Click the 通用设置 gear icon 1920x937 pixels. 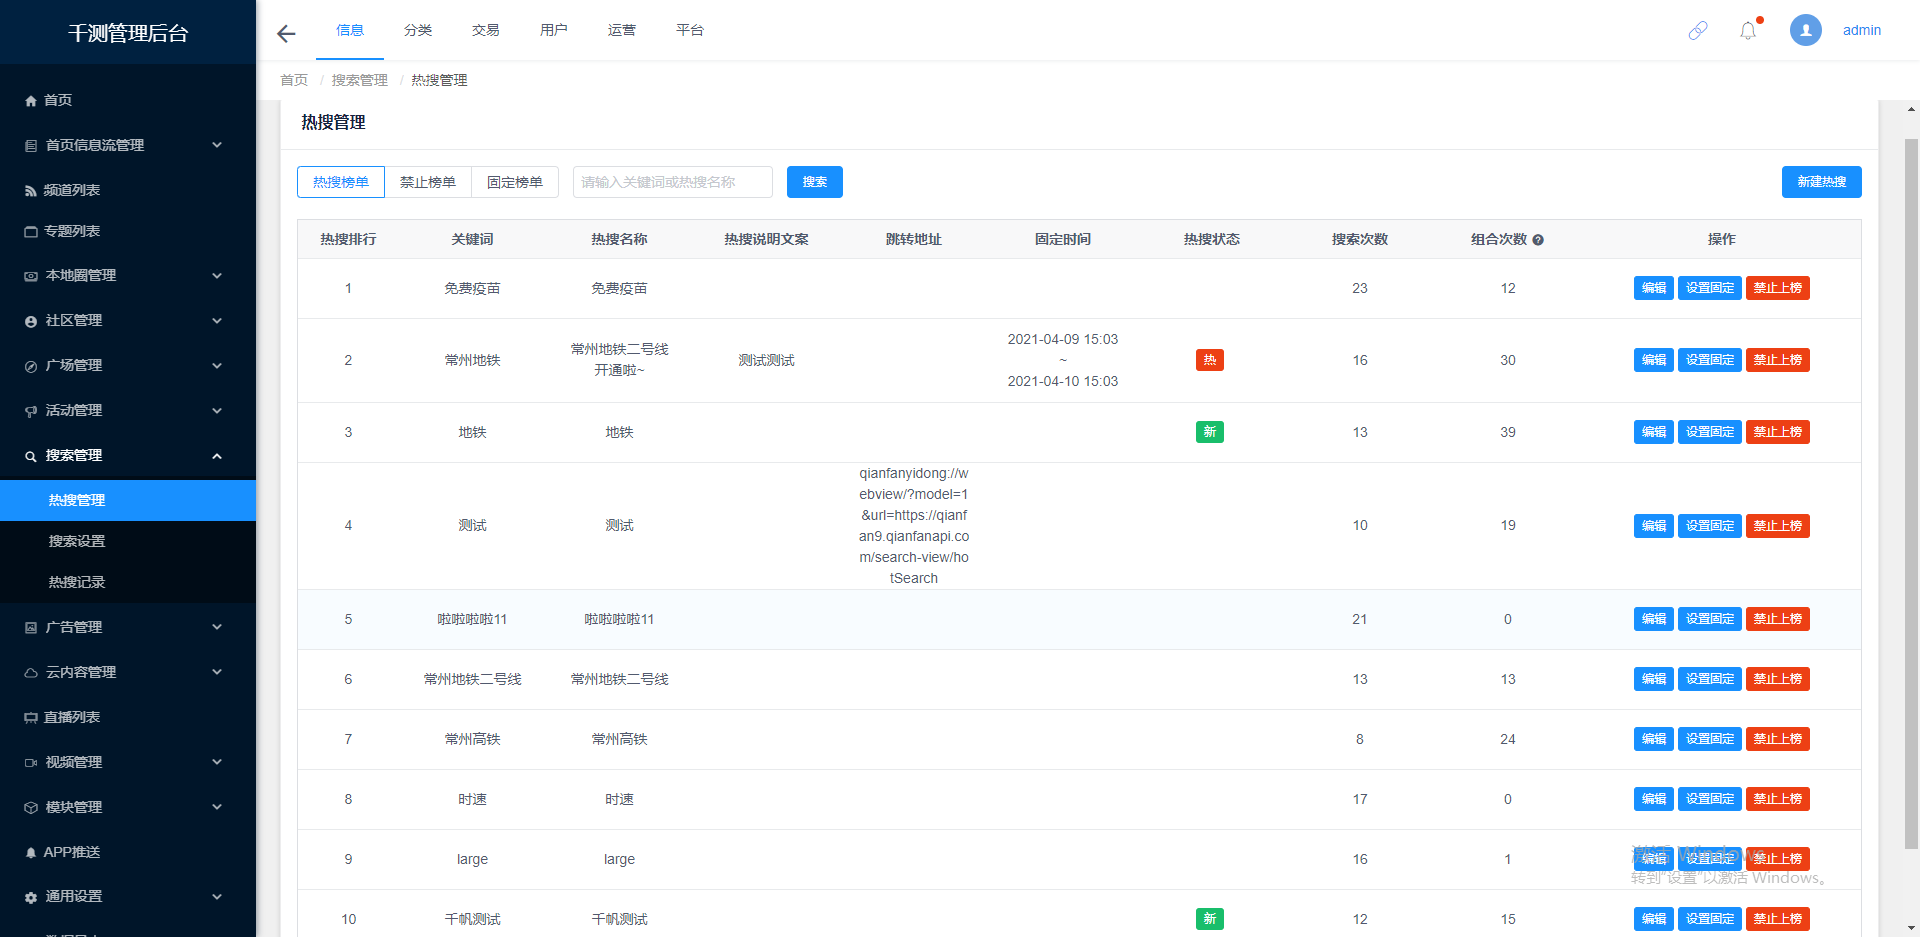(x=31, y=898)
